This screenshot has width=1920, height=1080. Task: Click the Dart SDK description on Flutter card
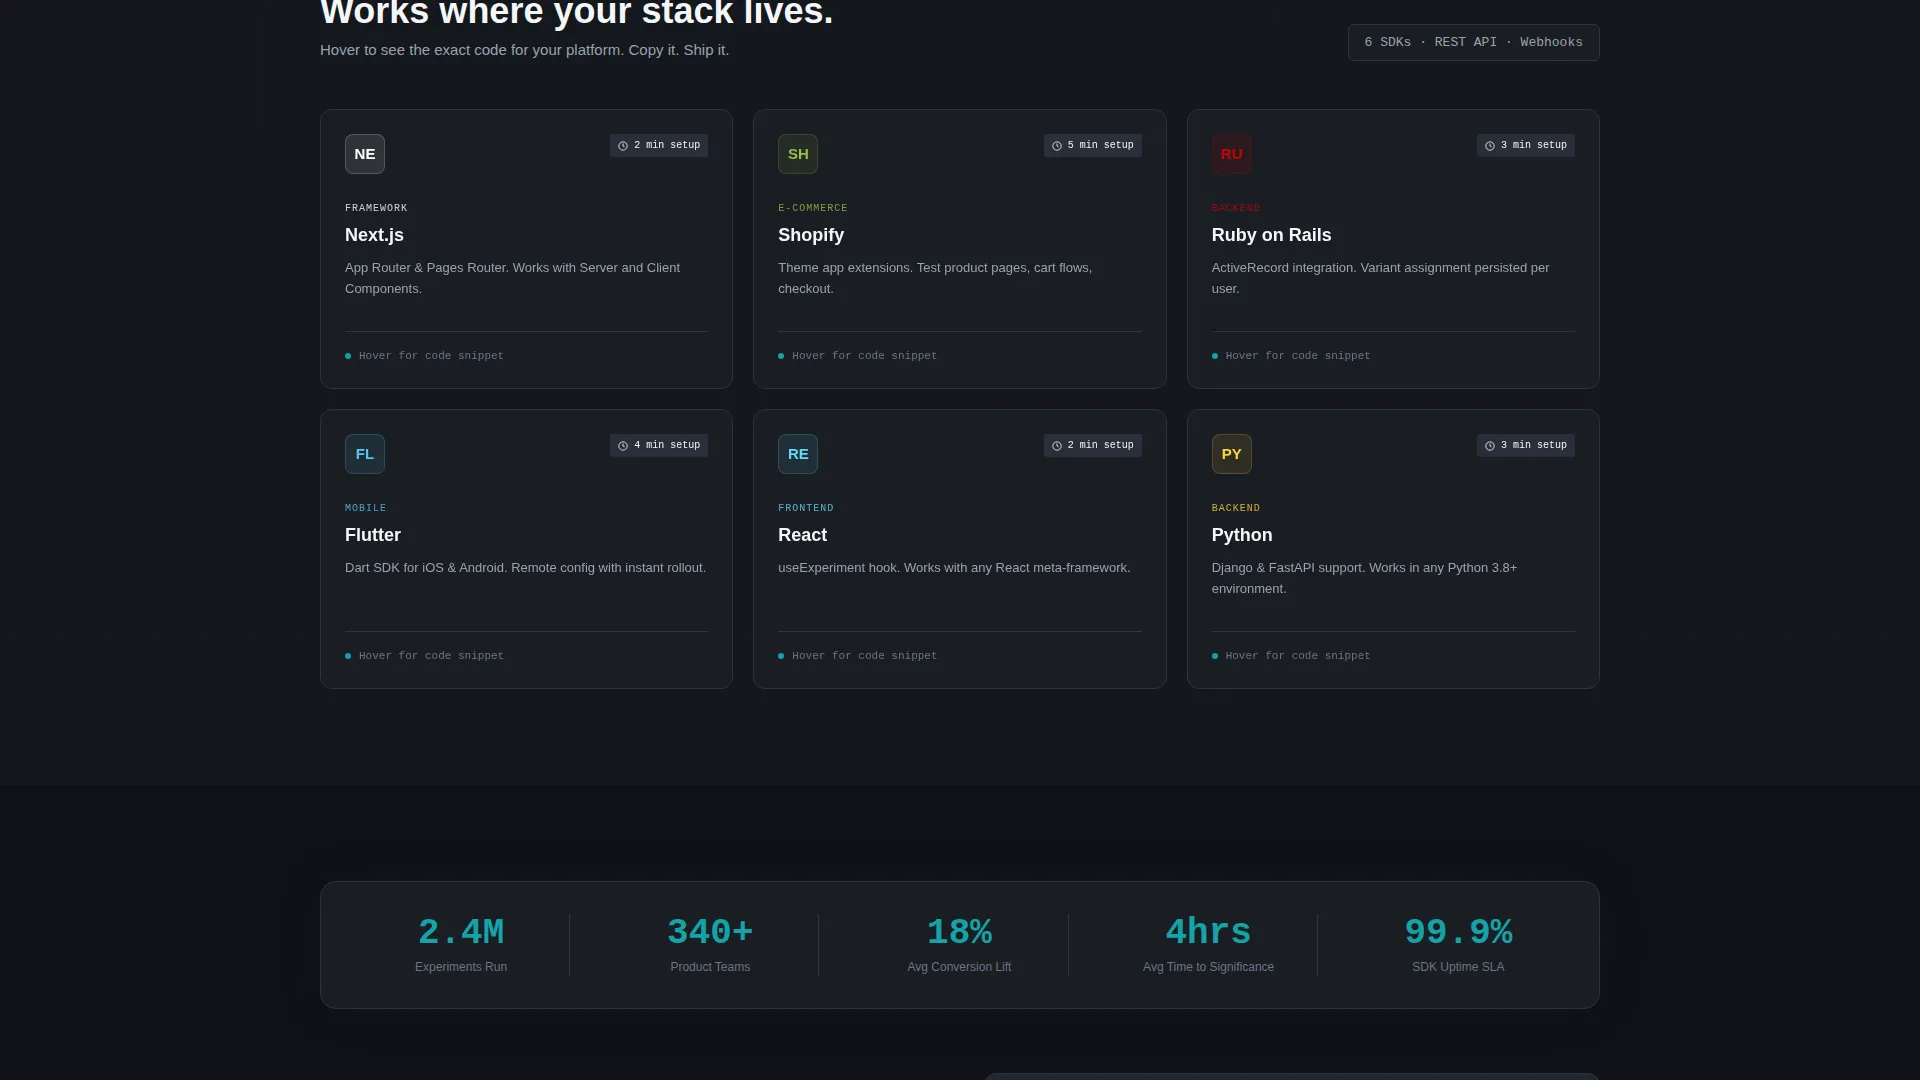click(525, 568)
